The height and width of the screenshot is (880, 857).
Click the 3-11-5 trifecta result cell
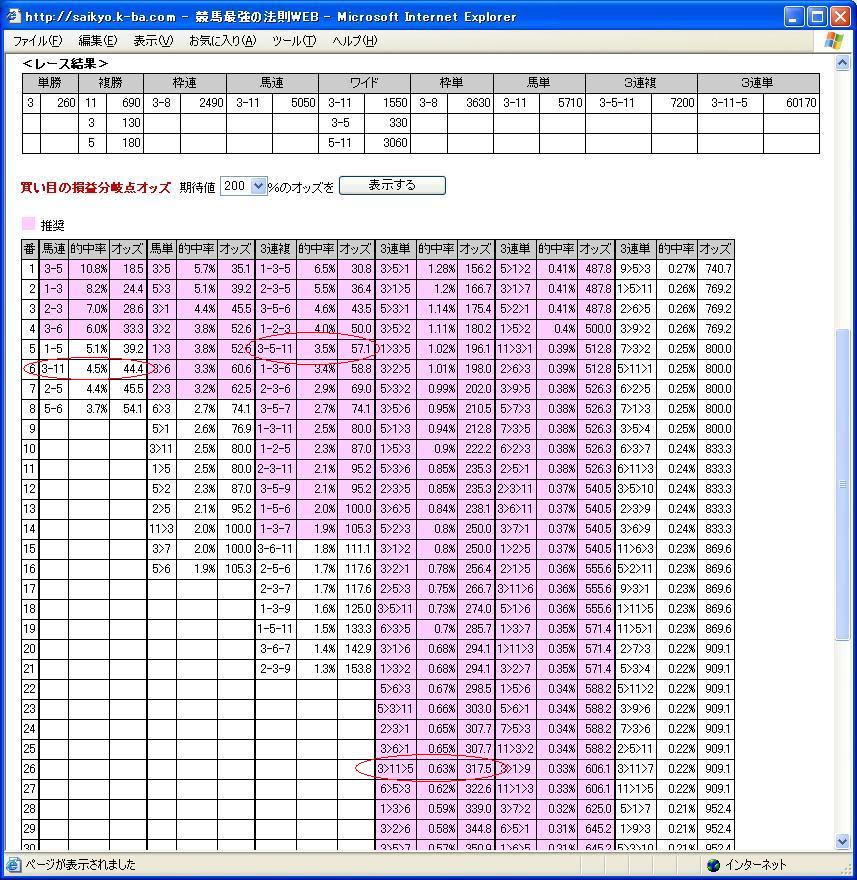pos(730,103)
